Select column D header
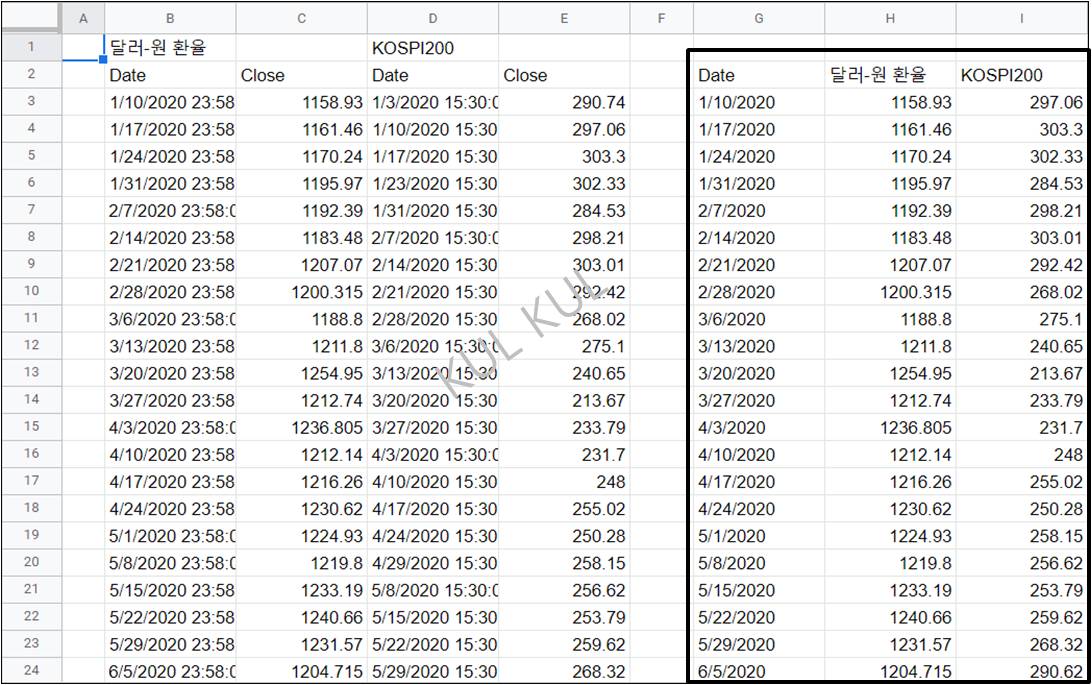1092x685 pixels. 432,19
